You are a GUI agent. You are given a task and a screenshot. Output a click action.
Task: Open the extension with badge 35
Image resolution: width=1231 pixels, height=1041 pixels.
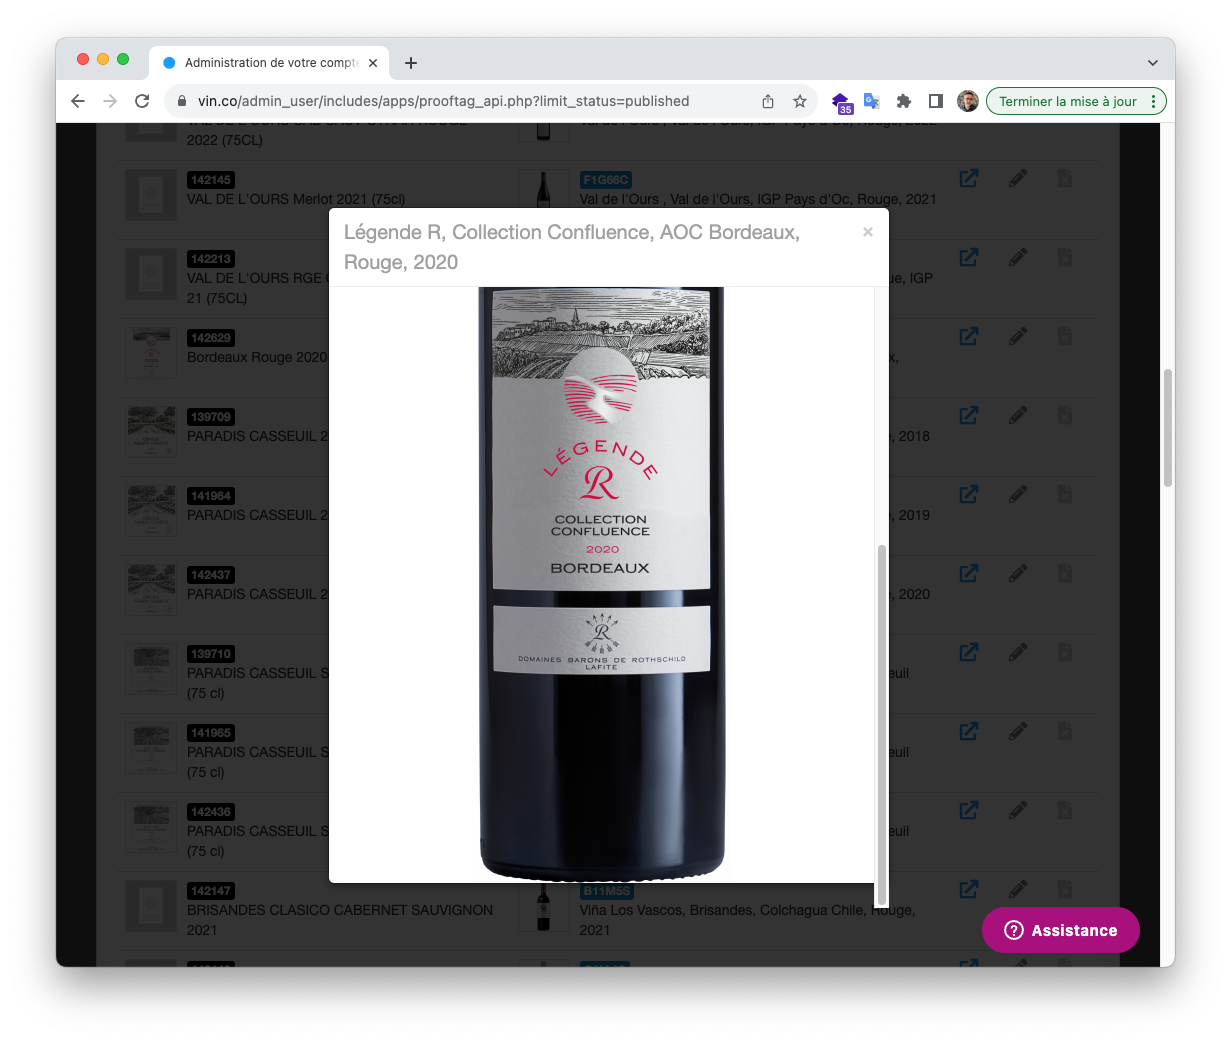click(x=841, y=102)
